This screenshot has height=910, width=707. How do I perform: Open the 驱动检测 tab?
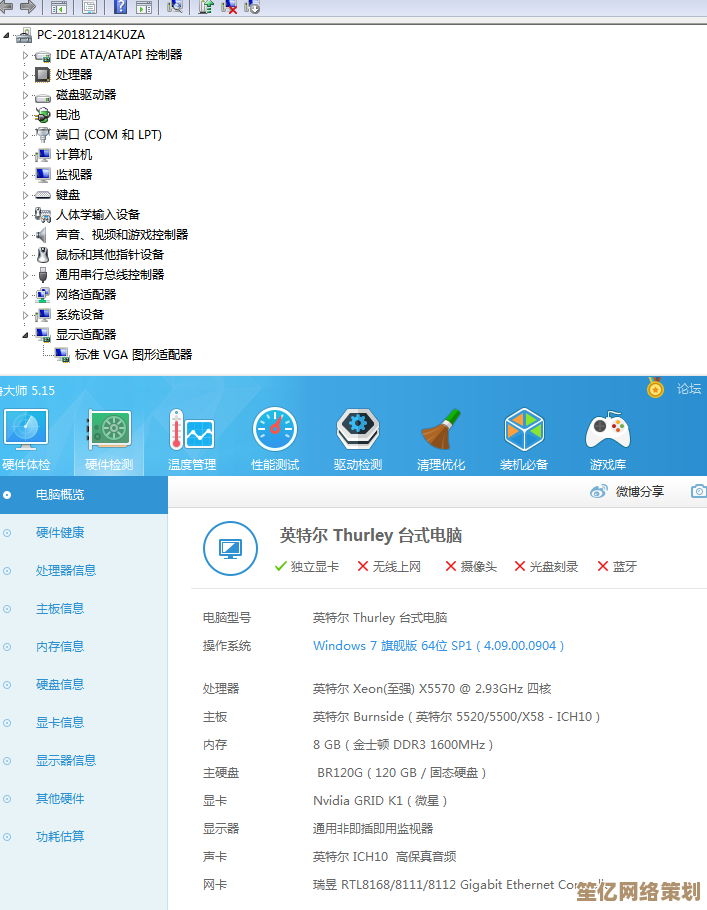coord(358,439)
